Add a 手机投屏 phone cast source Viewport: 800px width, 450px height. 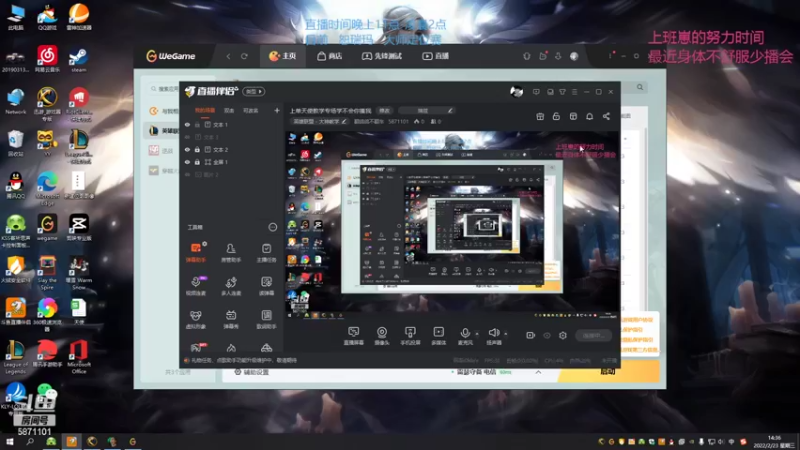coord(410,336)
